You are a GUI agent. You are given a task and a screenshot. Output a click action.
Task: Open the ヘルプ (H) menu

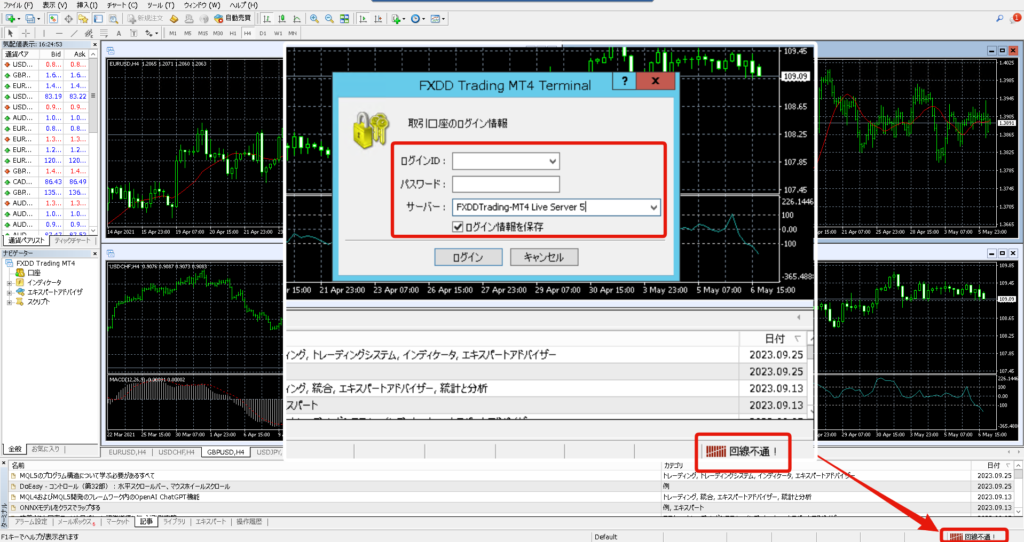[x=244, y=5]
